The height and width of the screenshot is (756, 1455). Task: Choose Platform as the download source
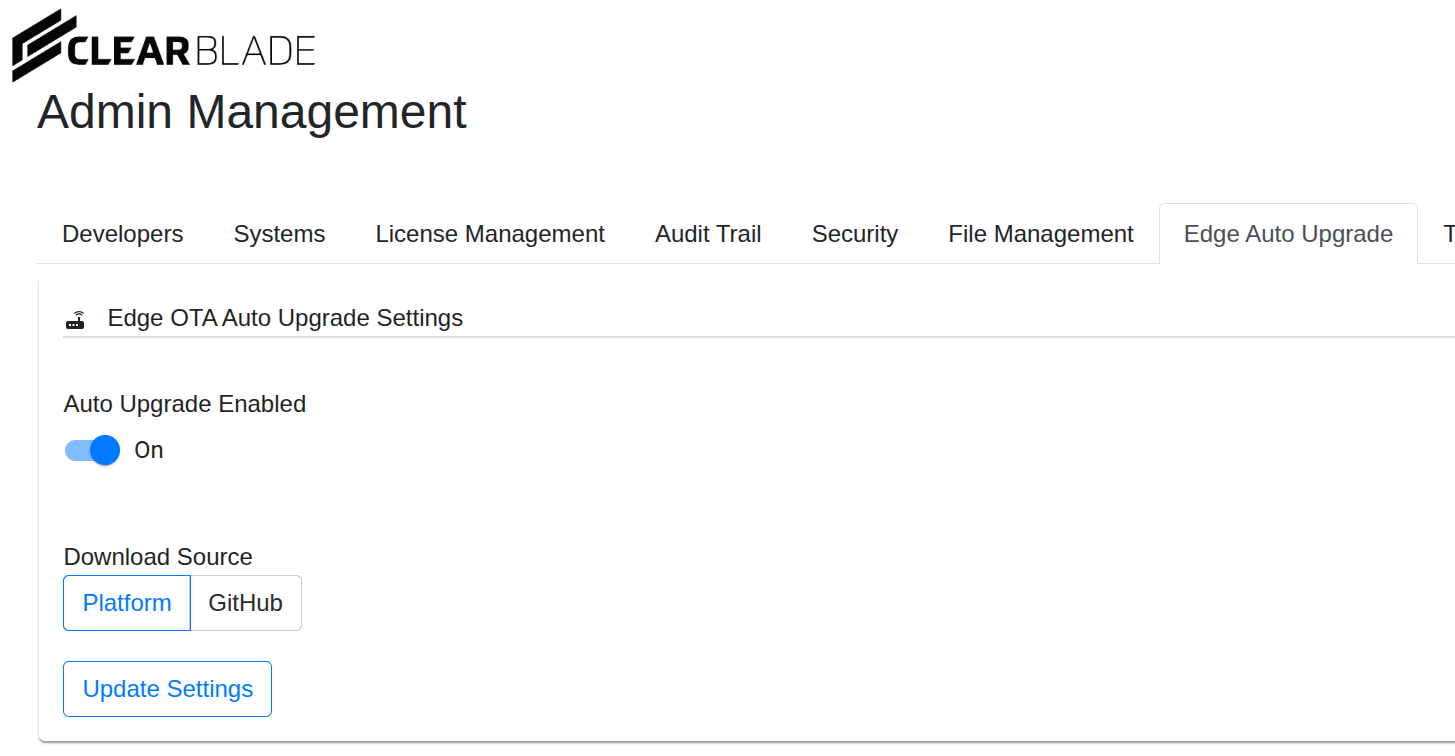127,603
